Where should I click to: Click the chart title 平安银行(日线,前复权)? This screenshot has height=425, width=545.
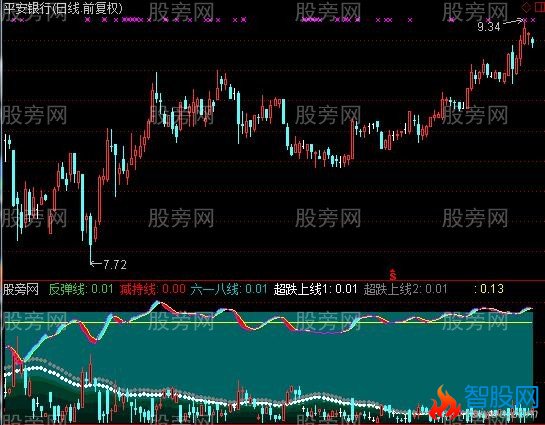(63, 8)
